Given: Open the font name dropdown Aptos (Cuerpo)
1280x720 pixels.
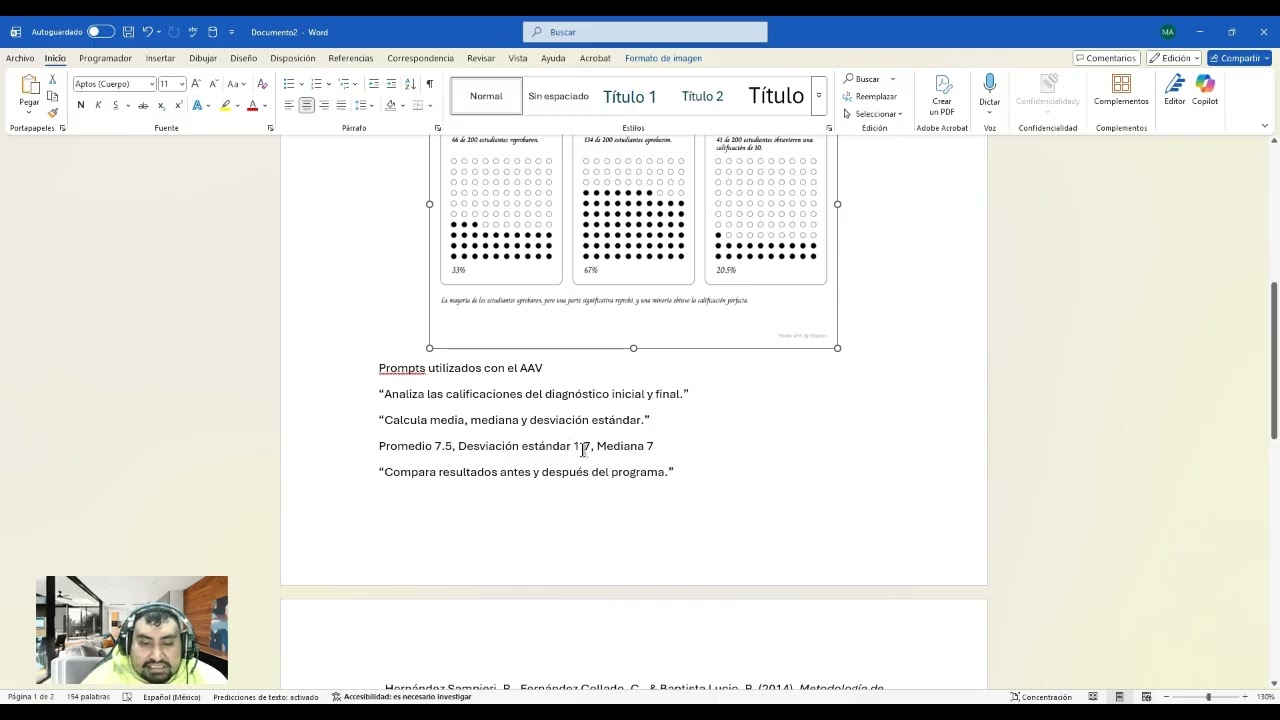Looking at the screenshot, I should coord(152,84).
